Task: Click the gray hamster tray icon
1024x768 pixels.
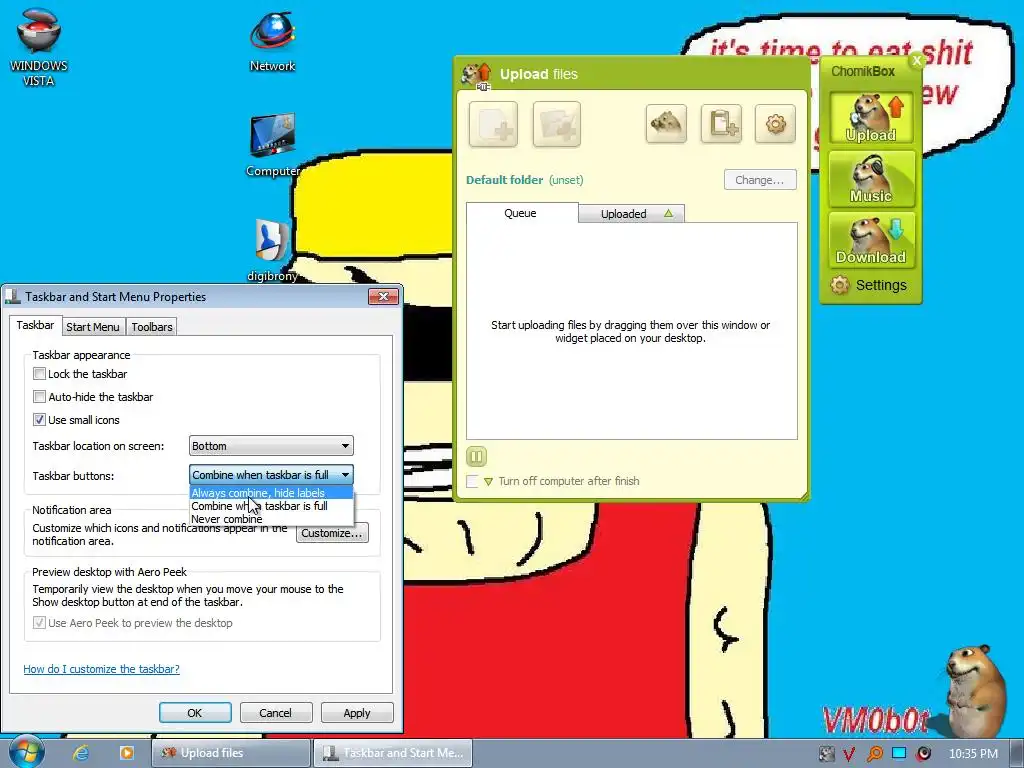Action: tap(826, 754)
